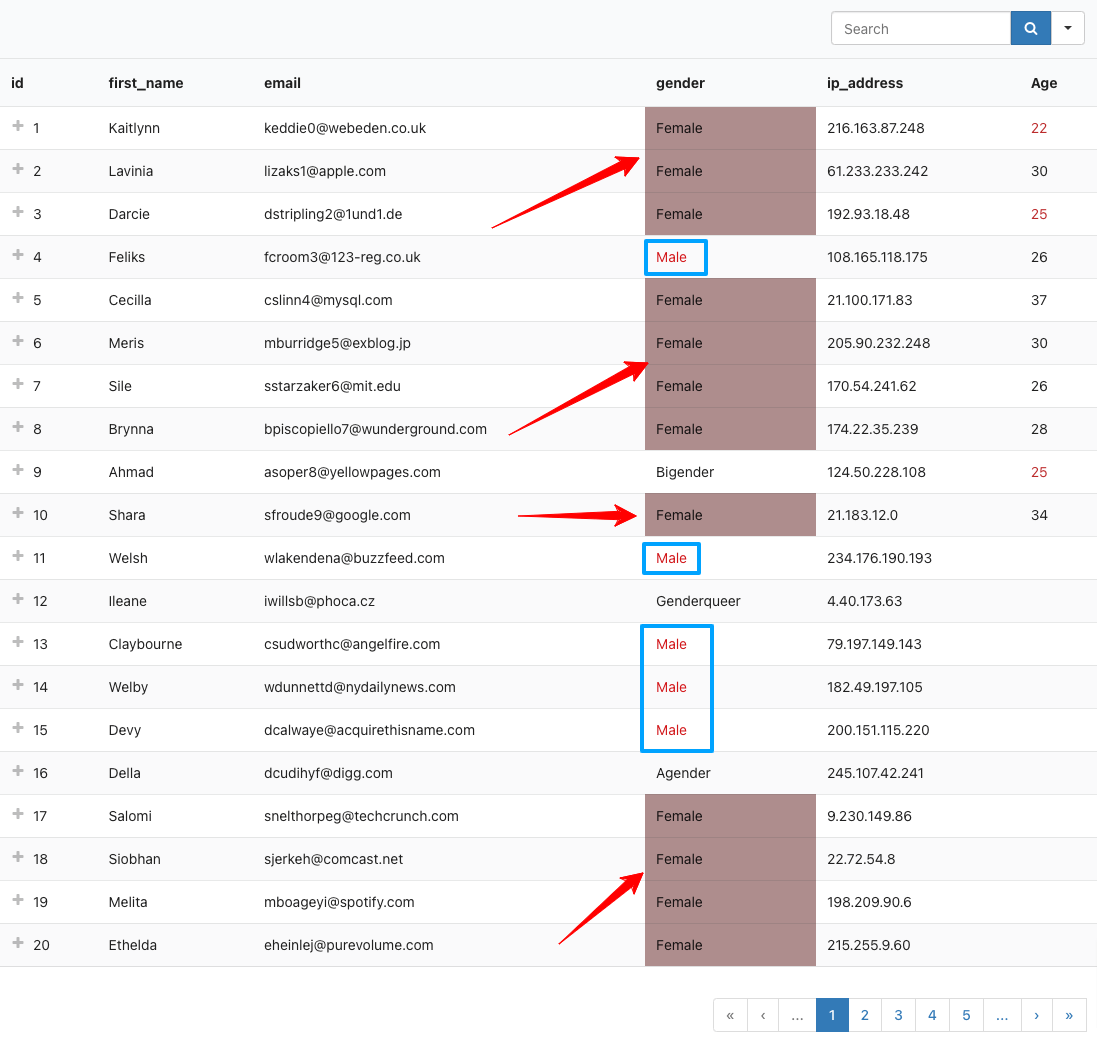The image size is (1097, 1047).
Task: Expand row 7 Sile with plus icon
Action: click(x=17, y=385)
